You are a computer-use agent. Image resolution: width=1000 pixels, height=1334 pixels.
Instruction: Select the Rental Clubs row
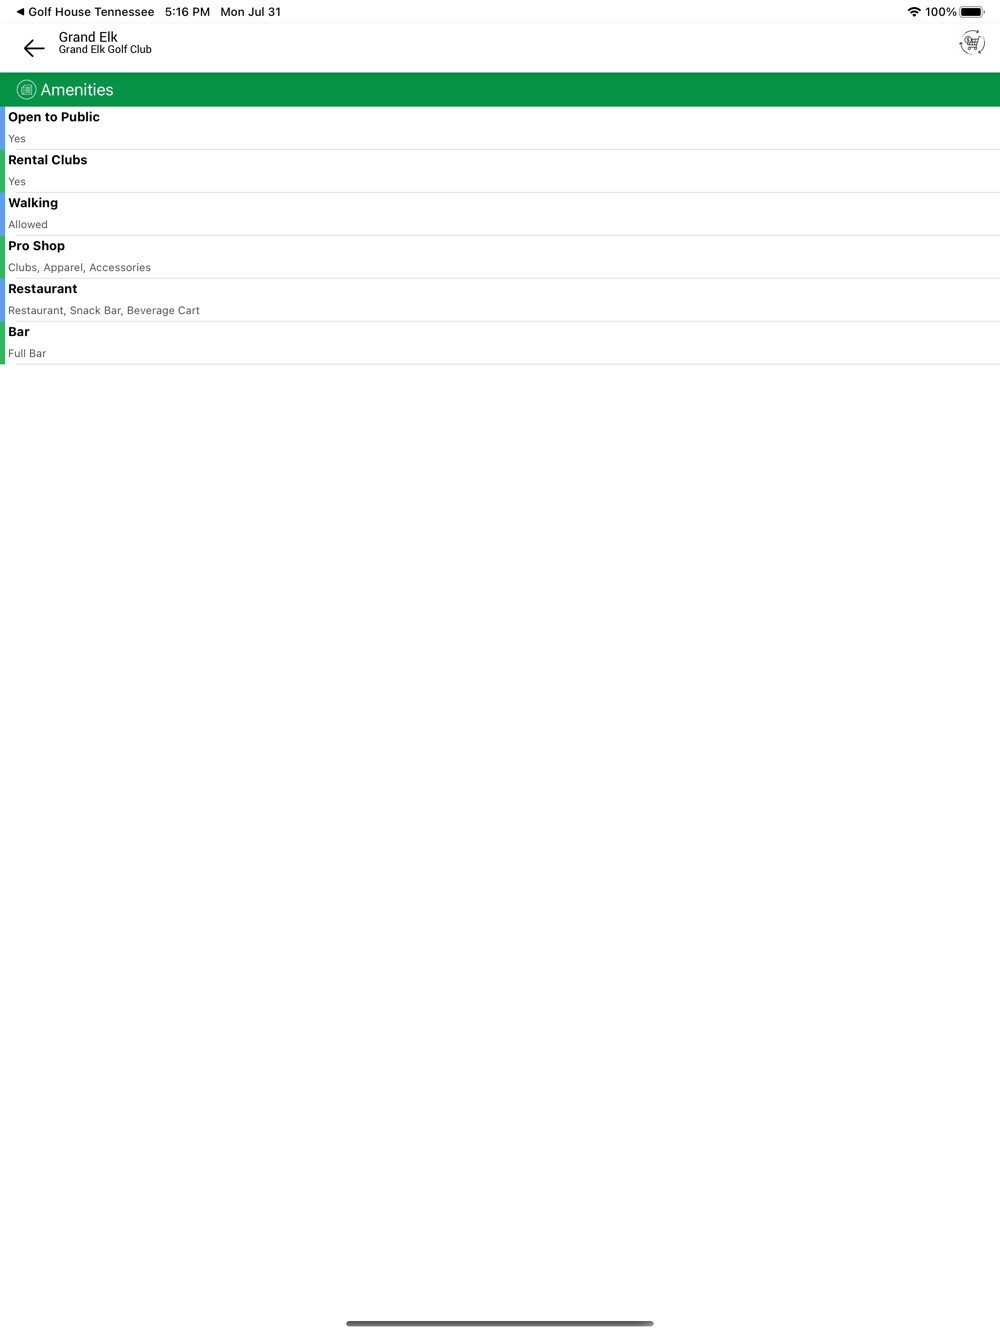click(x=500, y=171)
